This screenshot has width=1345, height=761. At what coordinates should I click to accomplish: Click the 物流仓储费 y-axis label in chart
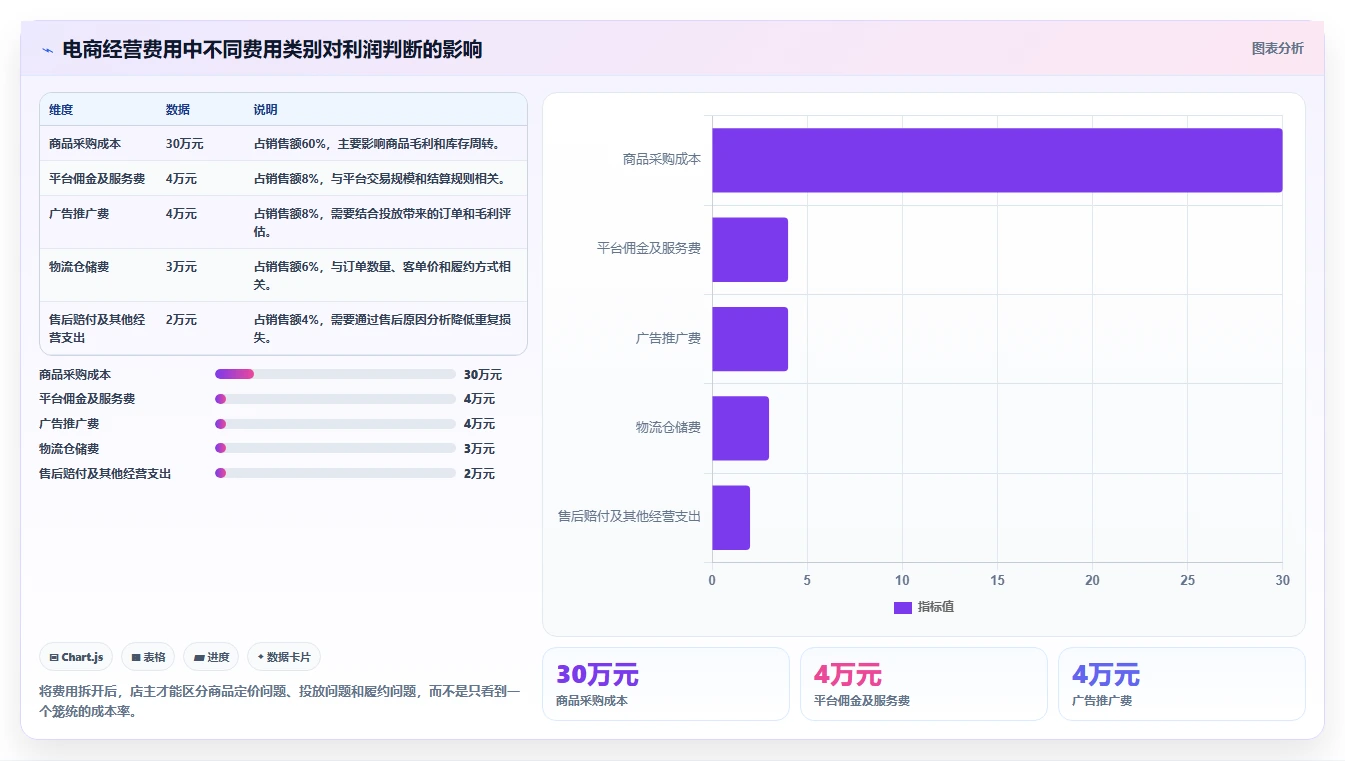pyautogui.click(x=668, y=427)
